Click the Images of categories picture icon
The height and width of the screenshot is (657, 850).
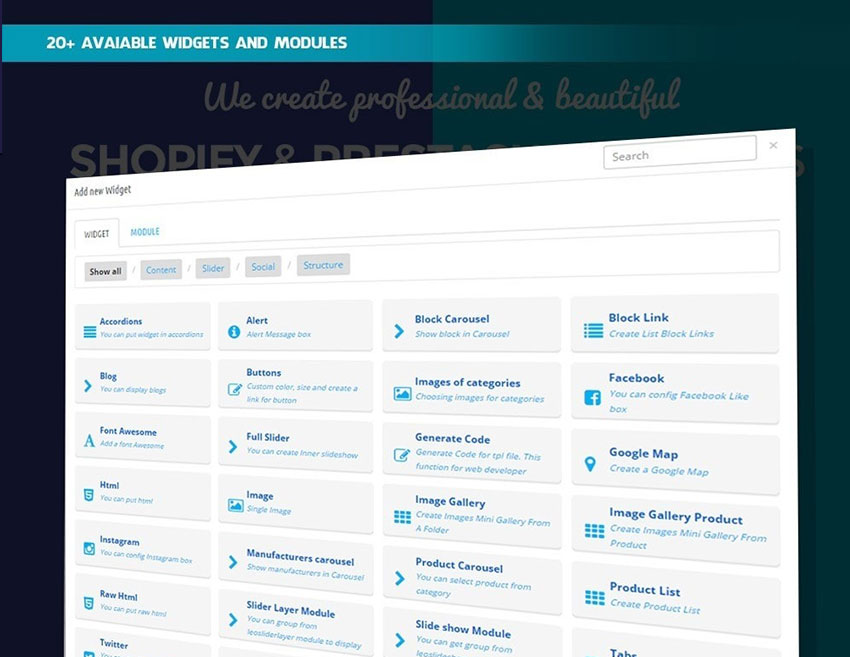click(402, 394)
